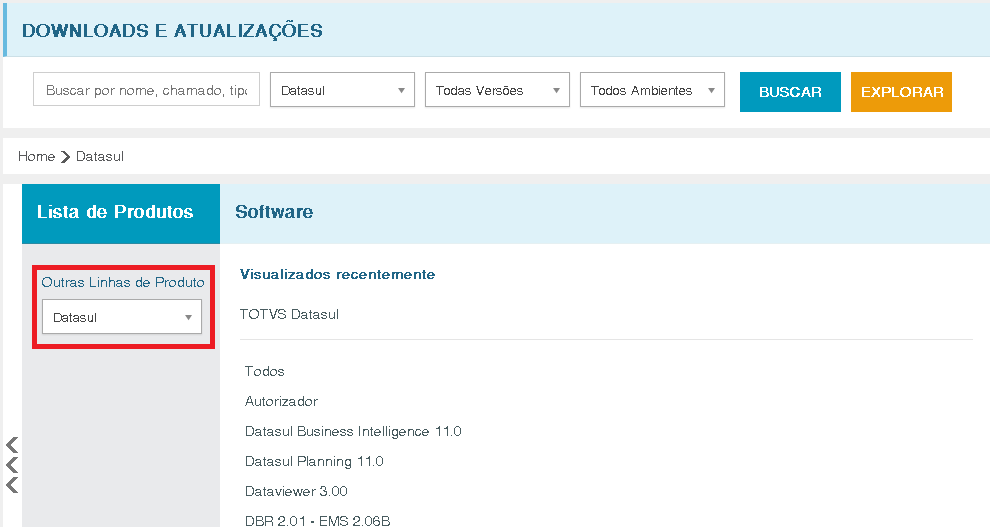The width and height of the screenshot is (990, 527).
Task: Open Datasul Business Intelligence 11.0
Action: tap(353, 432)
